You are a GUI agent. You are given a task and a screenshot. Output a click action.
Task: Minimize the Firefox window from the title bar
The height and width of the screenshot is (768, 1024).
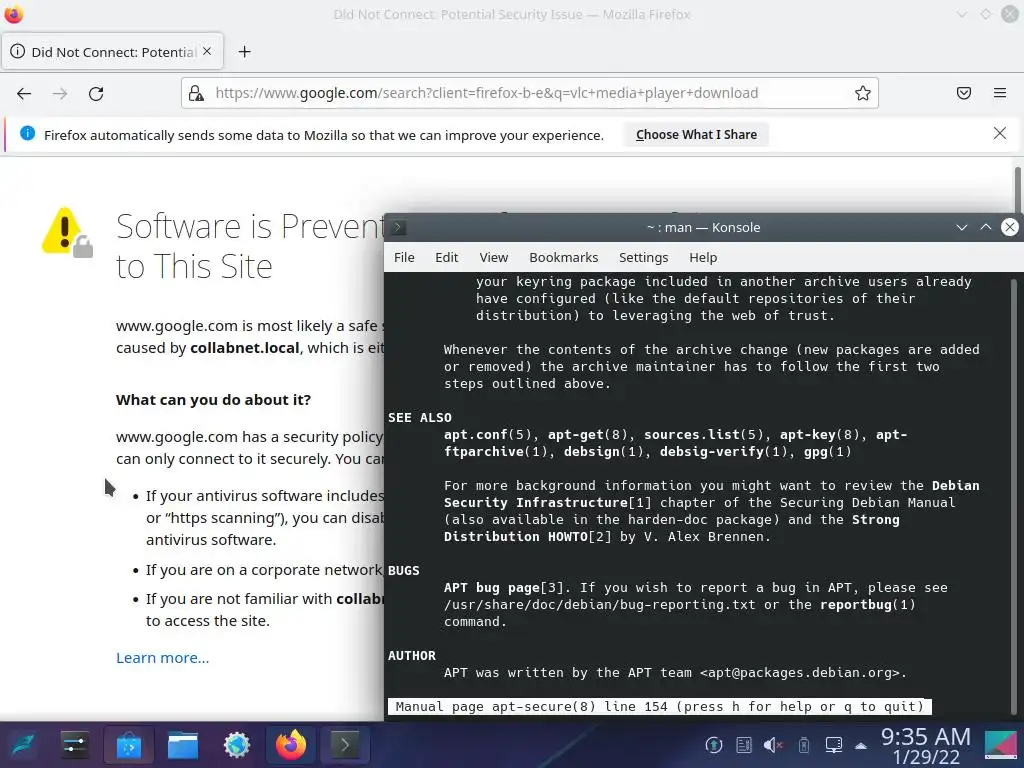click(961, 14)
